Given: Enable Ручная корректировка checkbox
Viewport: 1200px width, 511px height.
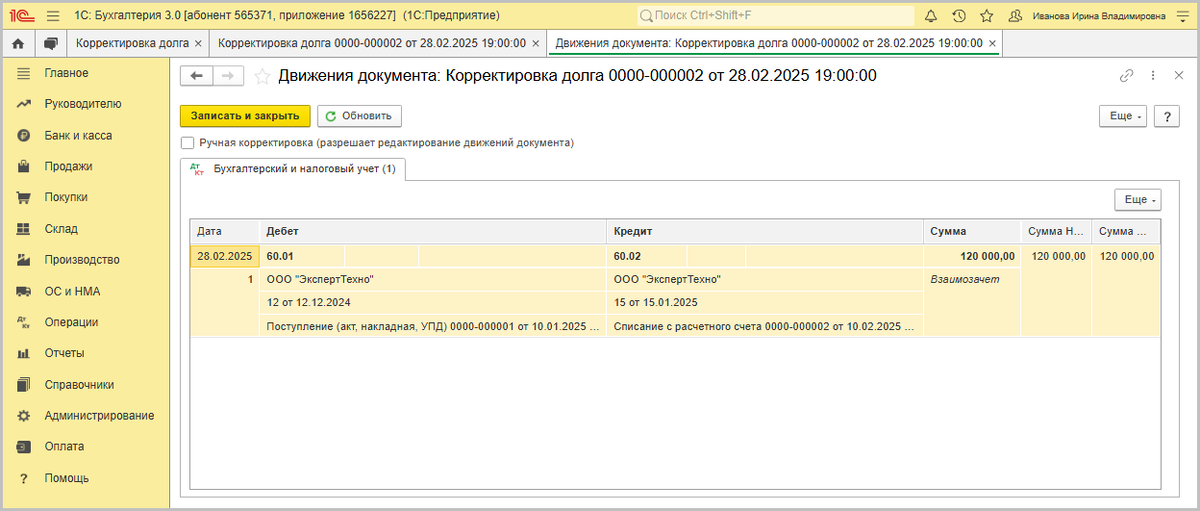Looking at the screenshot, I should tap(187, 143).
